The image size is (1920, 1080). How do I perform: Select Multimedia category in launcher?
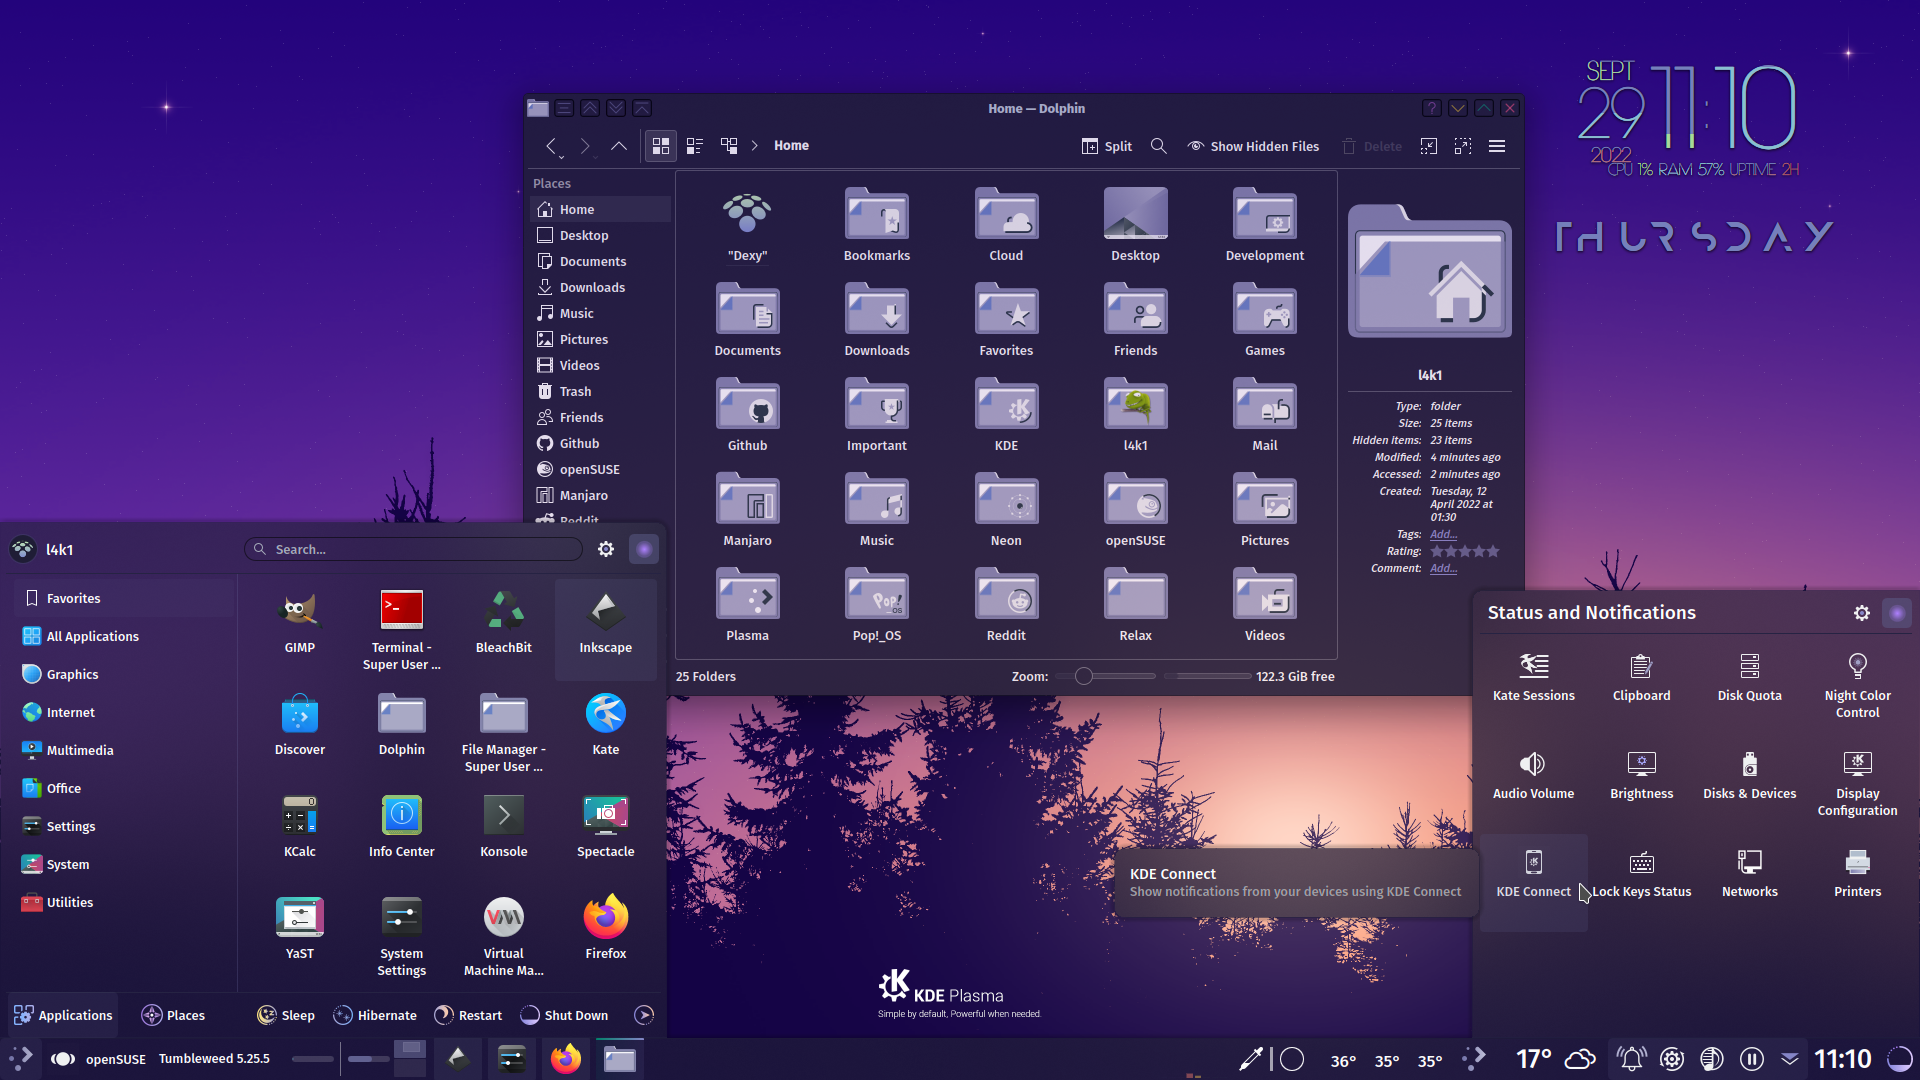(124, 750)
